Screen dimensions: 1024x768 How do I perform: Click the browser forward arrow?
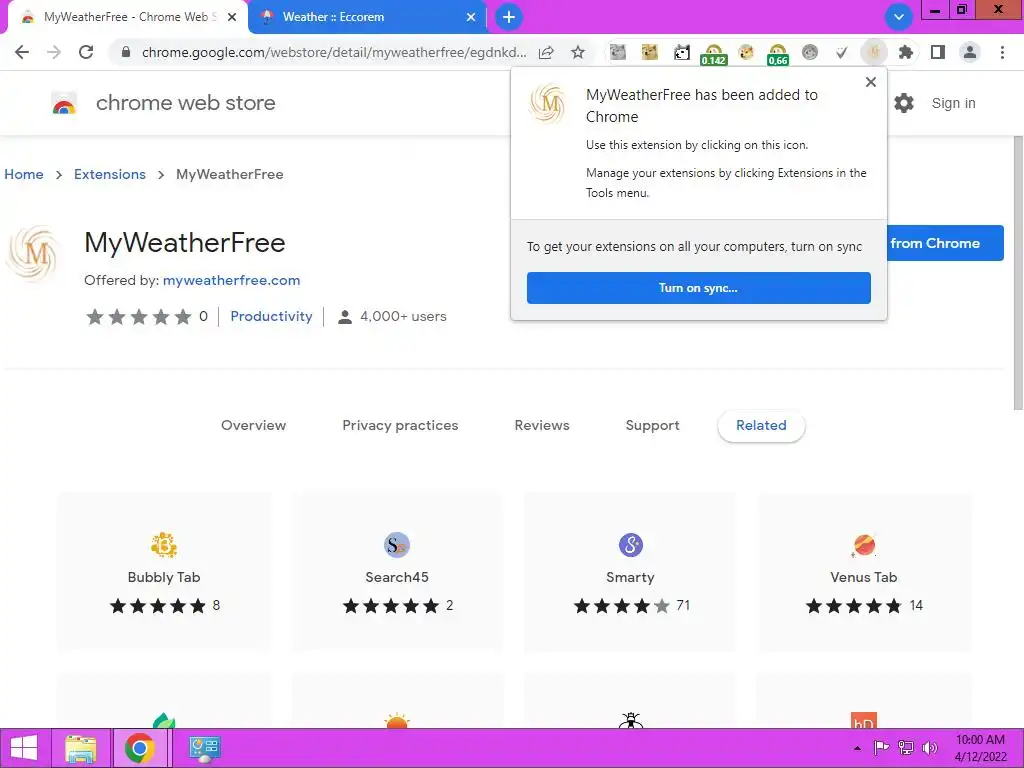54,52
